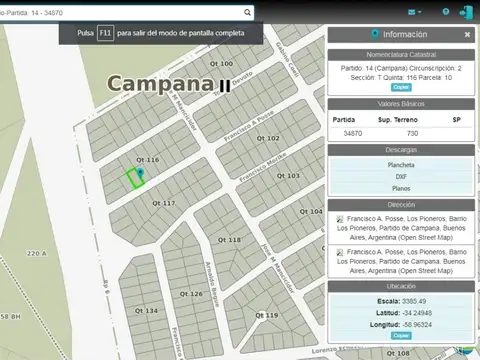Viewport: 480px width, 360px height.
Task: Click the Sup. Terreno value 730
Action: pyautogui.click(x=412, y=133)
